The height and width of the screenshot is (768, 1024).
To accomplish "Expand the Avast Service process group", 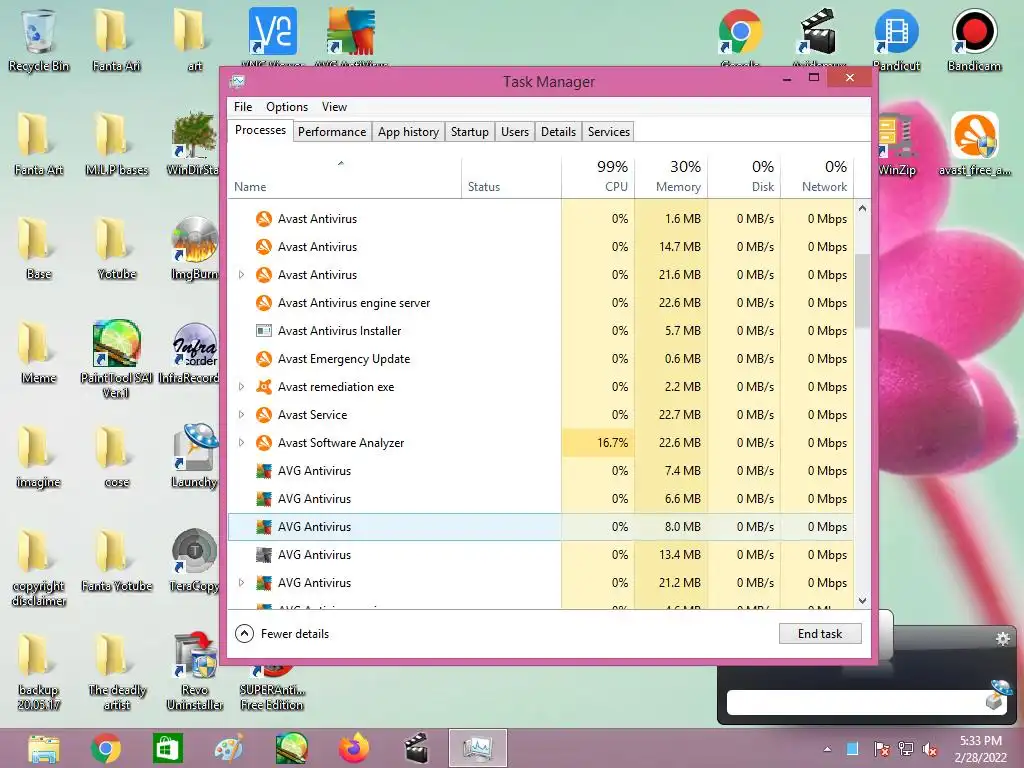I will click(x=241, y=415).
